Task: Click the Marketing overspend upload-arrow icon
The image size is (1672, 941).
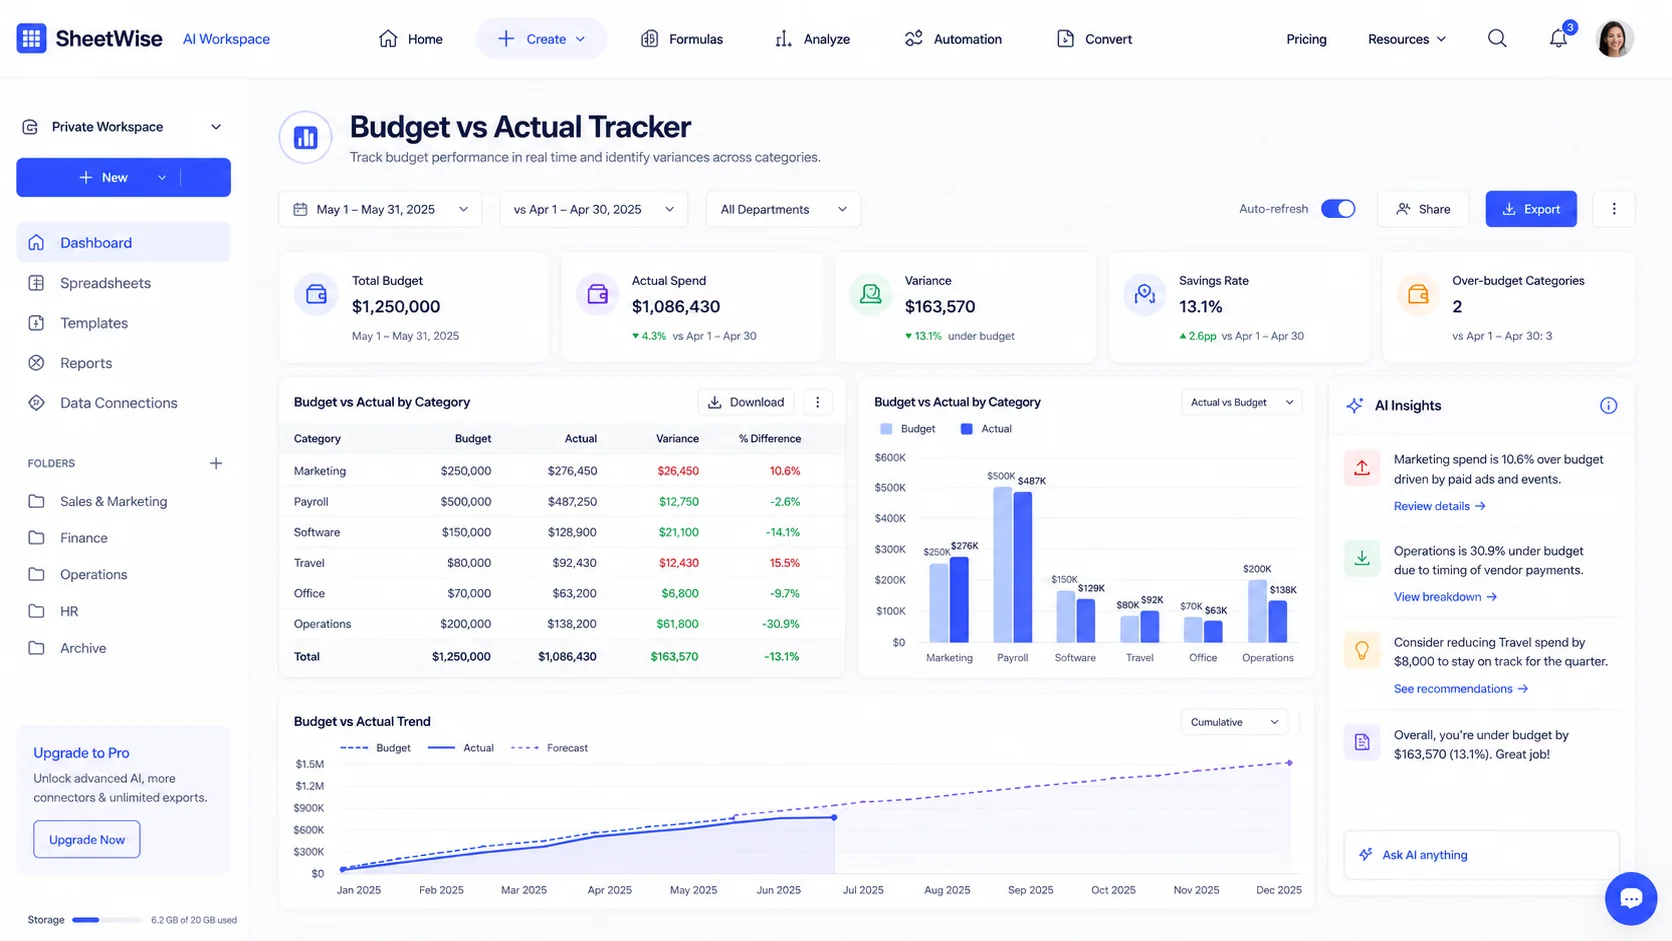Action: 1362,468
